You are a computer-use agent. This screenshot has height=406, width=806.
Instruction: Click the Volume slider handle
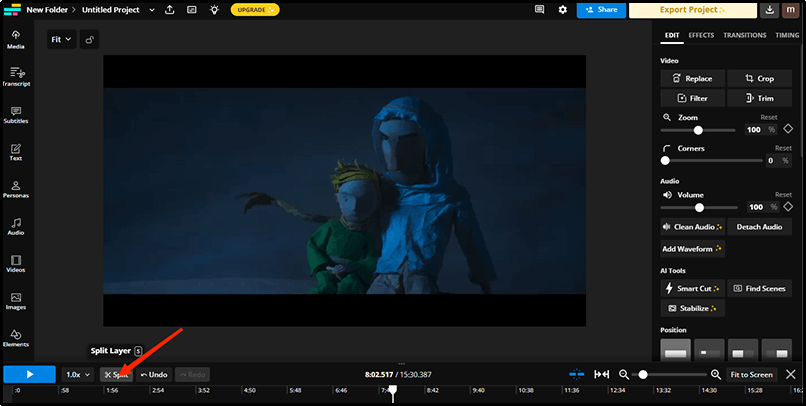click(699, 207)
